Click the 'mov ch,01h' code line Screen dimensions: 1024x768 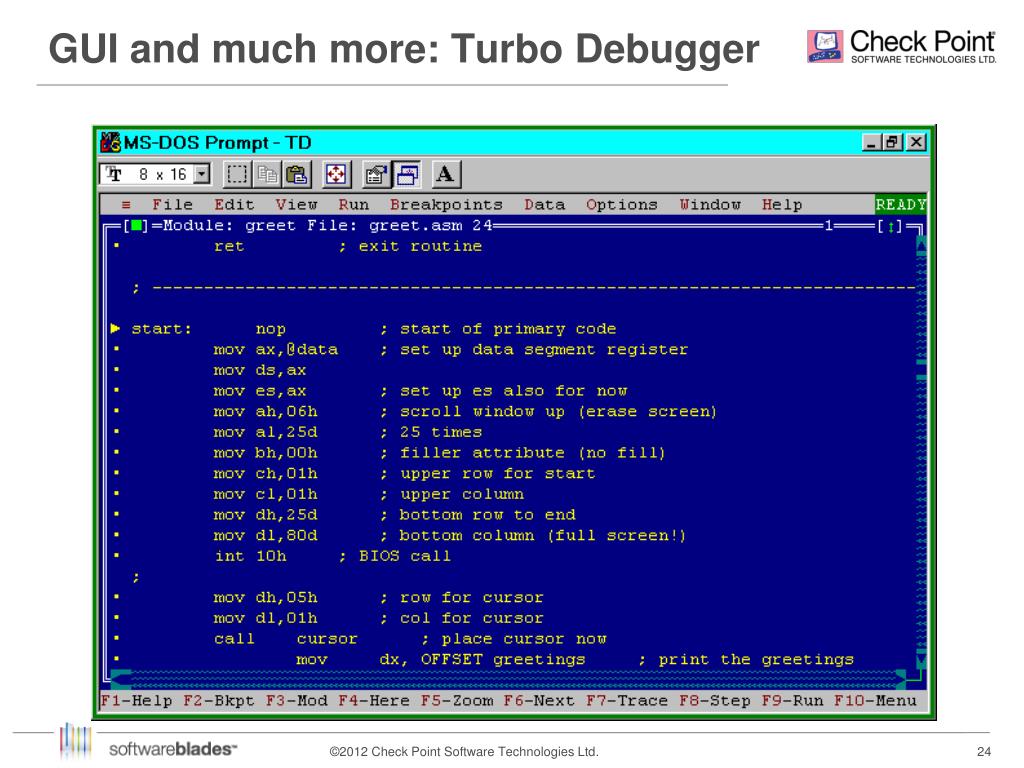tap(265, 473)
